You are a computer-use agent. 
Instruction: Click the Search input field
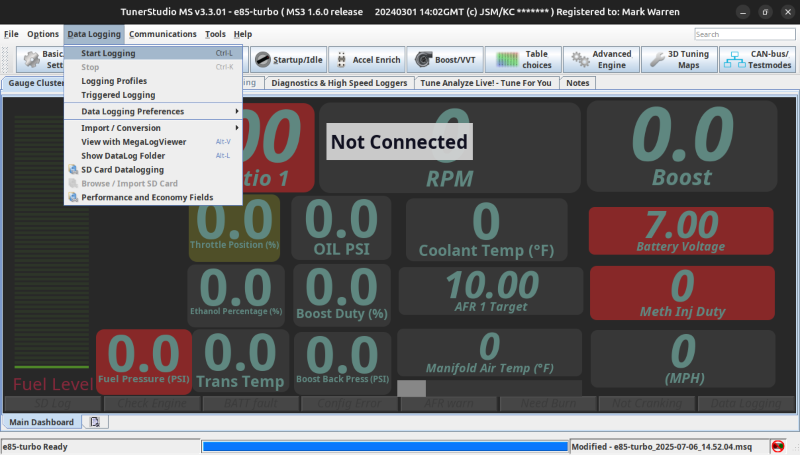click(x=745, y=34)
